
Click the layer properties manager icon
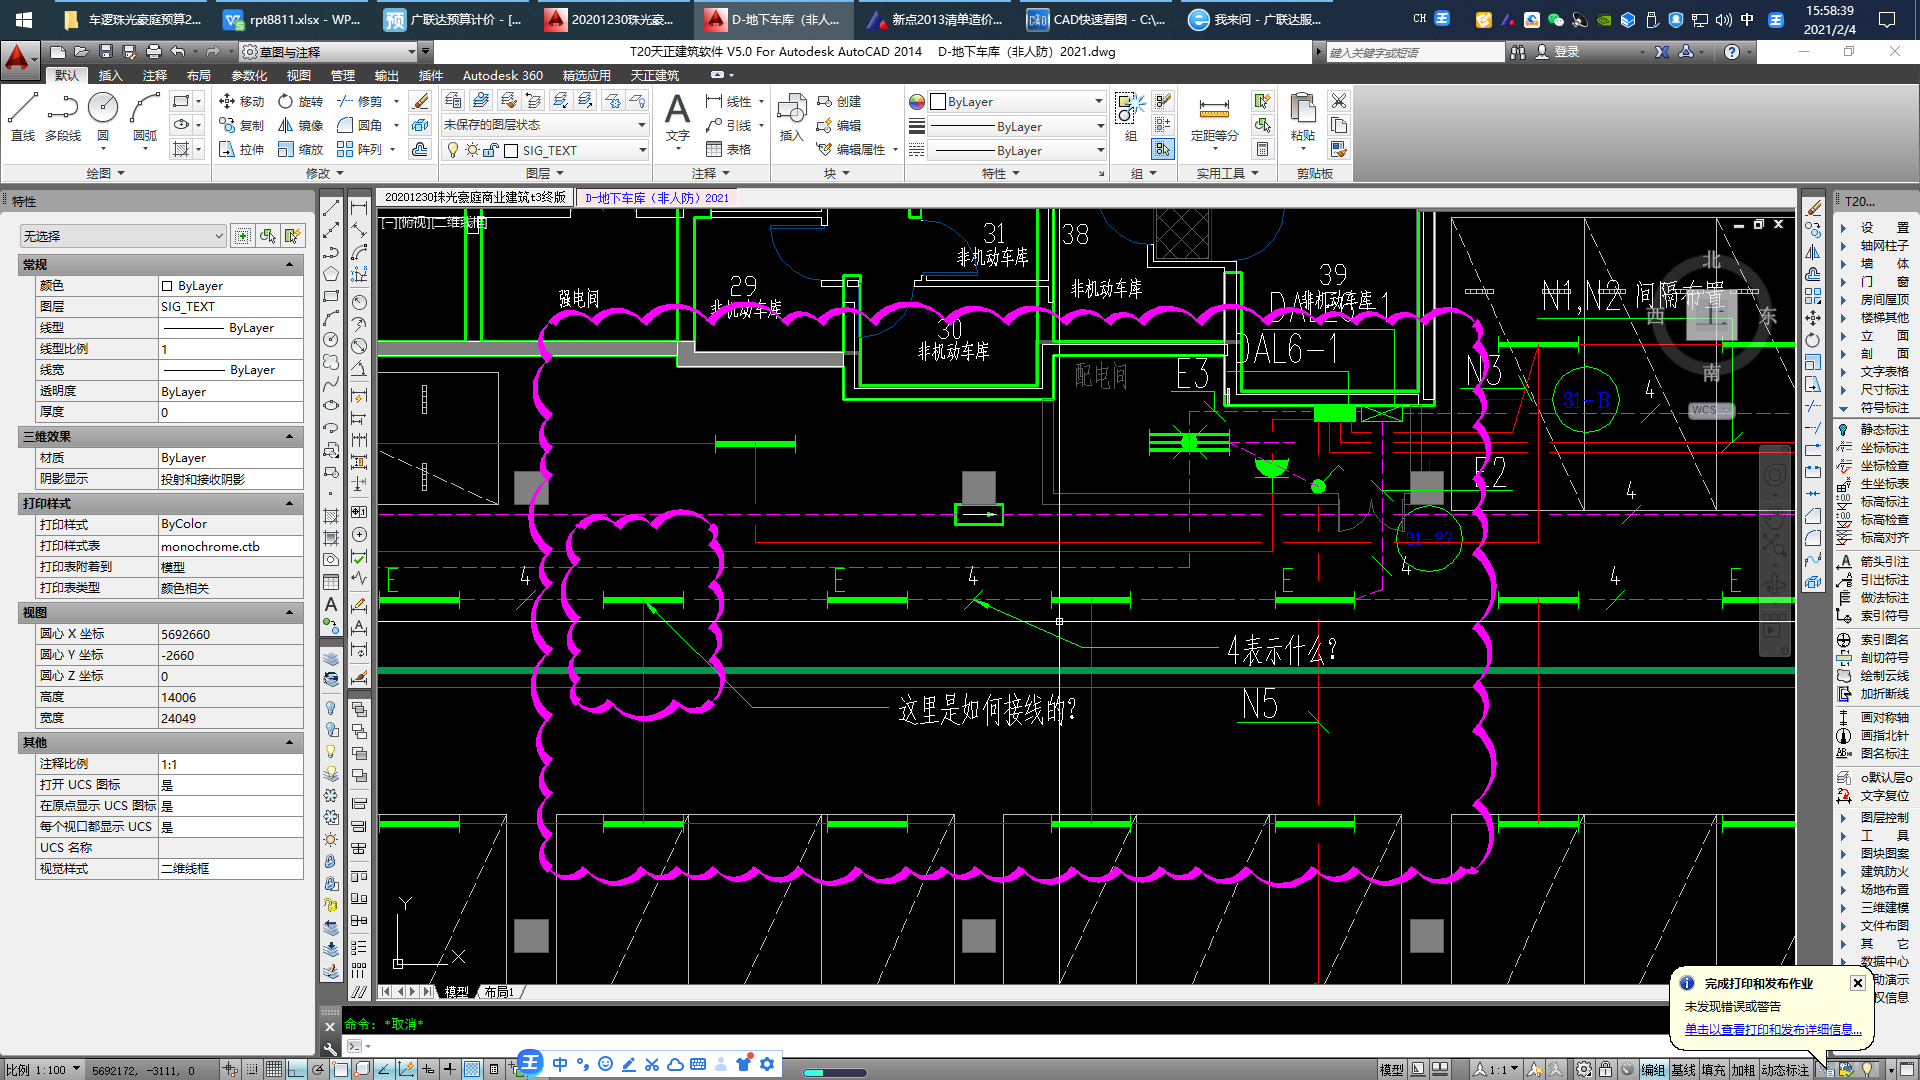(x=452, y=101)
